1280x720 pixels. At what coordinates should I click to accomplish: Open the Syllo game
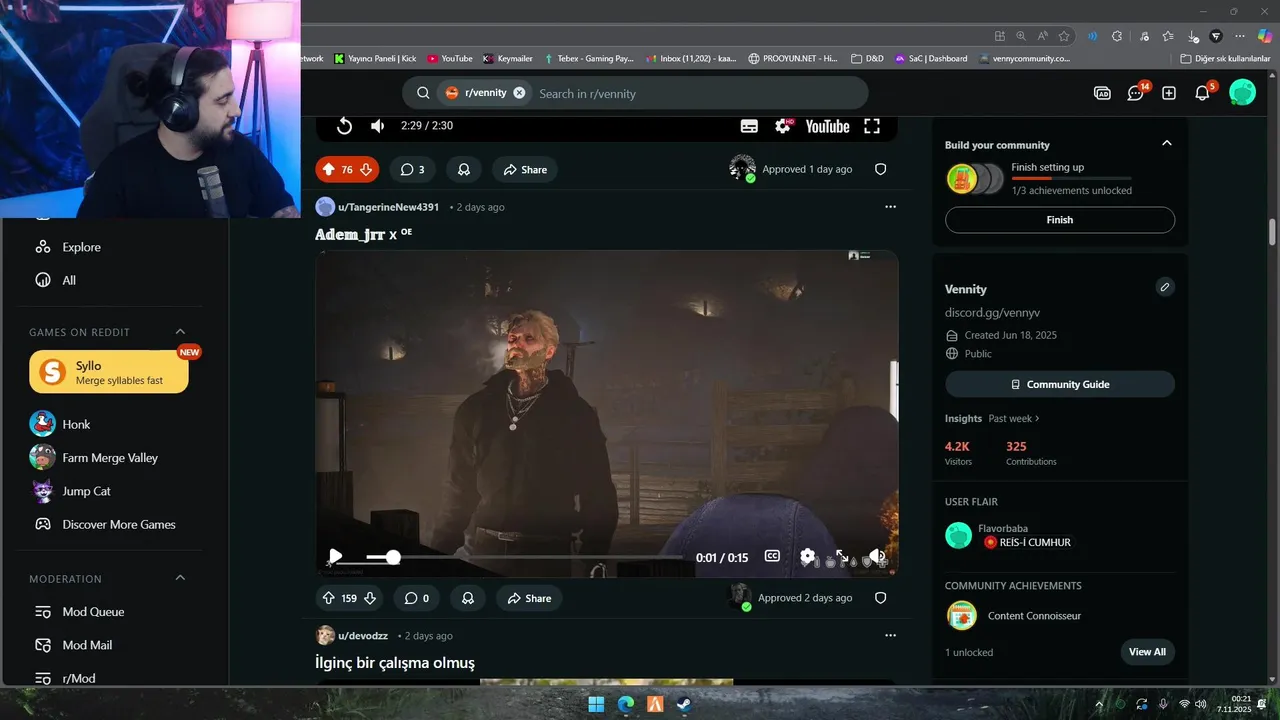[x=109, y=371]
